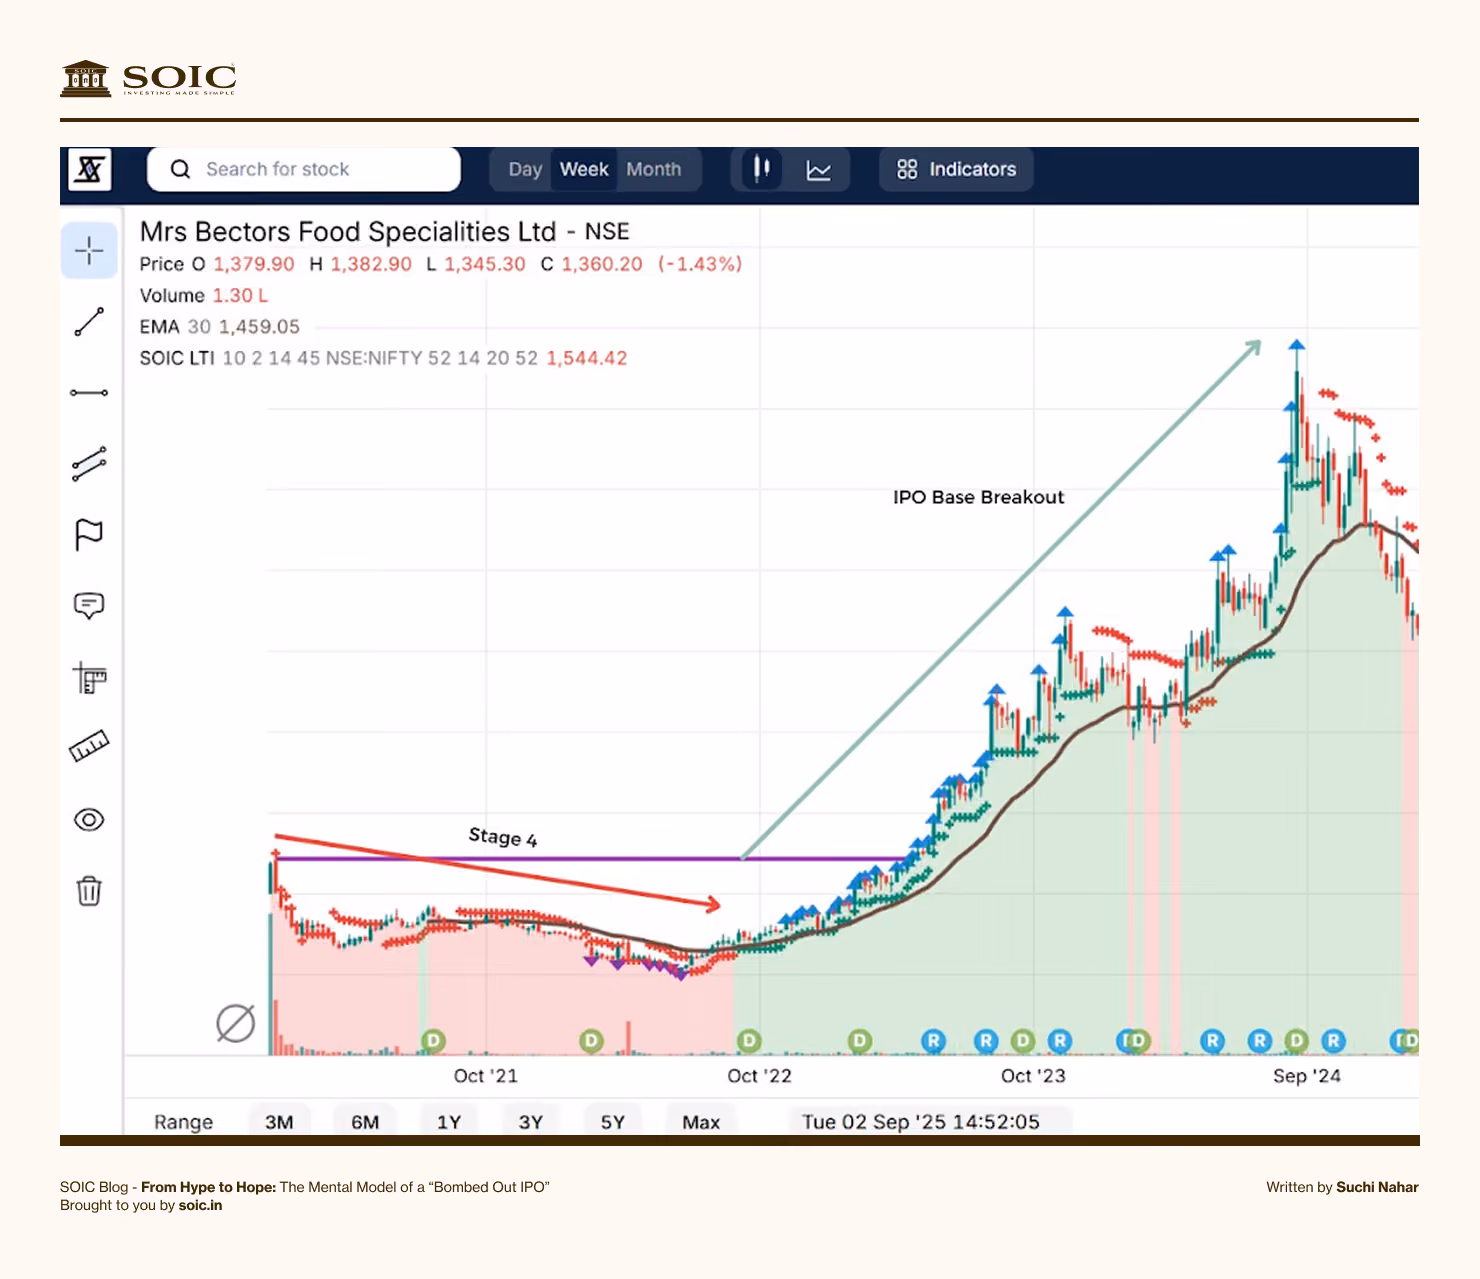This screenshot has height=1279, width=1480.
Task: Click the EMA 30 value 1,459.05
Action: tap(259, 327)
